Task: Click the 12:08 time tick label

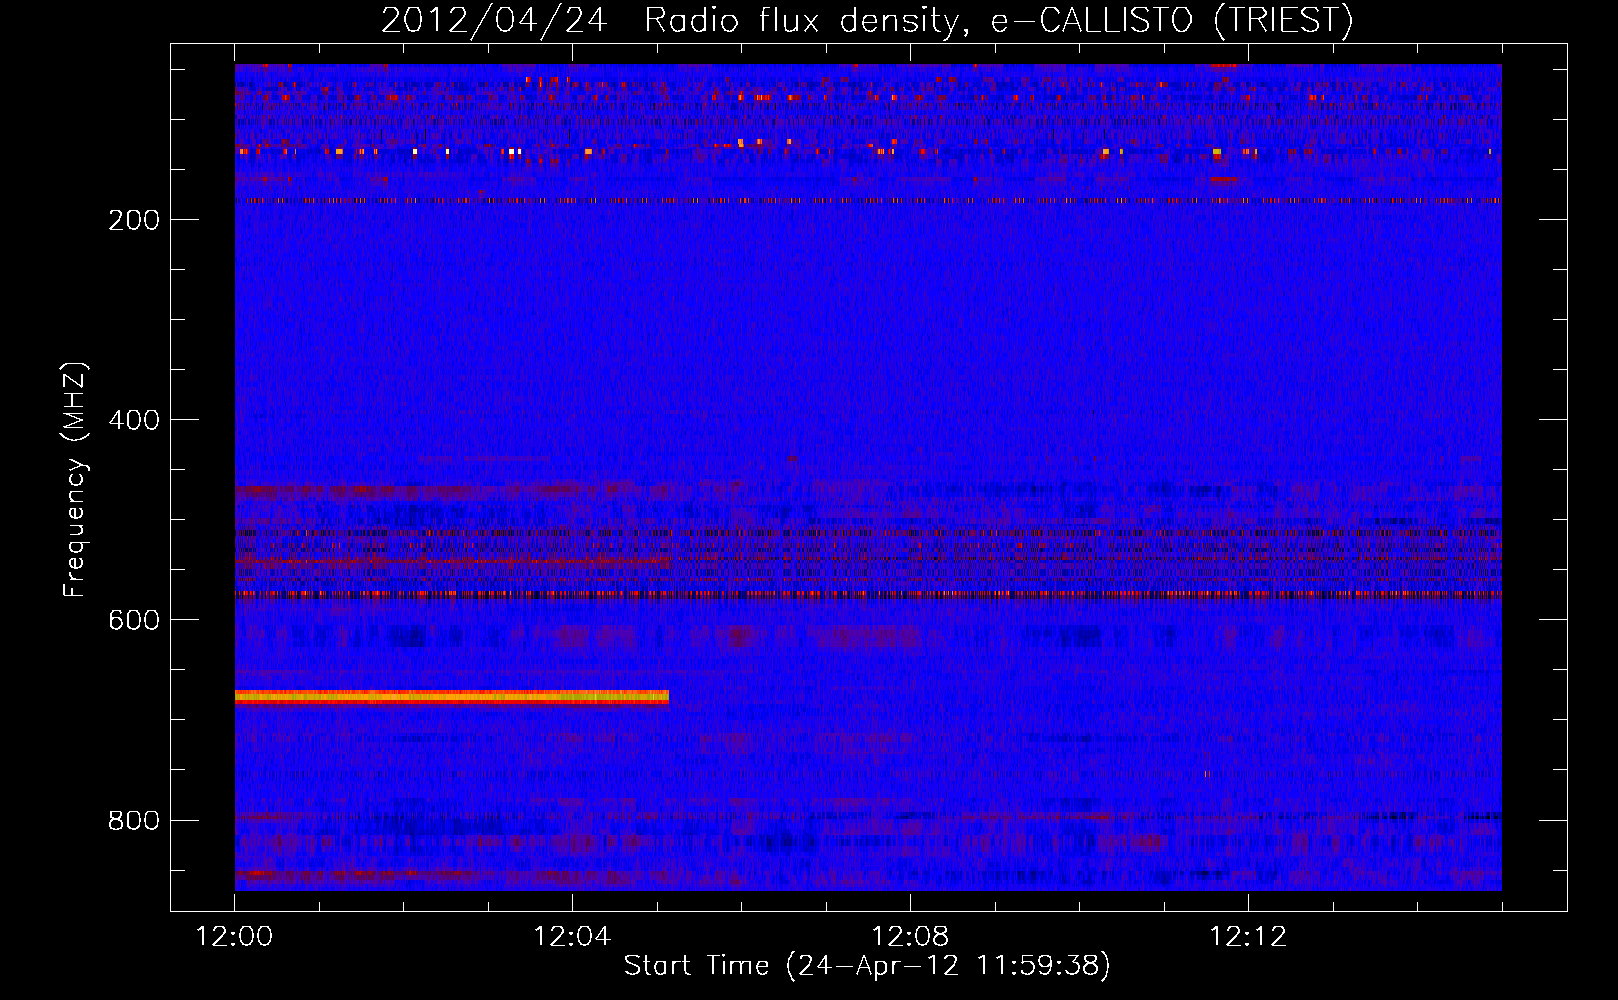Action: (910, 937)
